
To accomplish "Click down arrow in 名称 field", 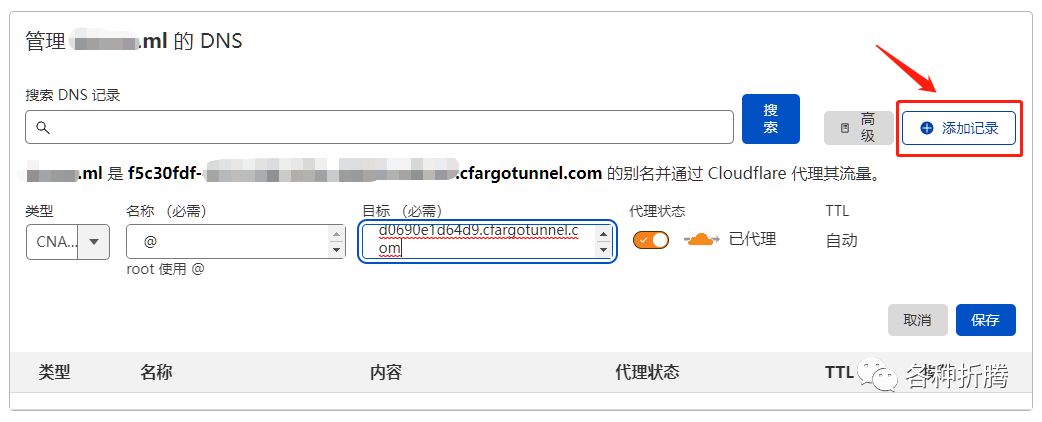I will tap(337, 250).
